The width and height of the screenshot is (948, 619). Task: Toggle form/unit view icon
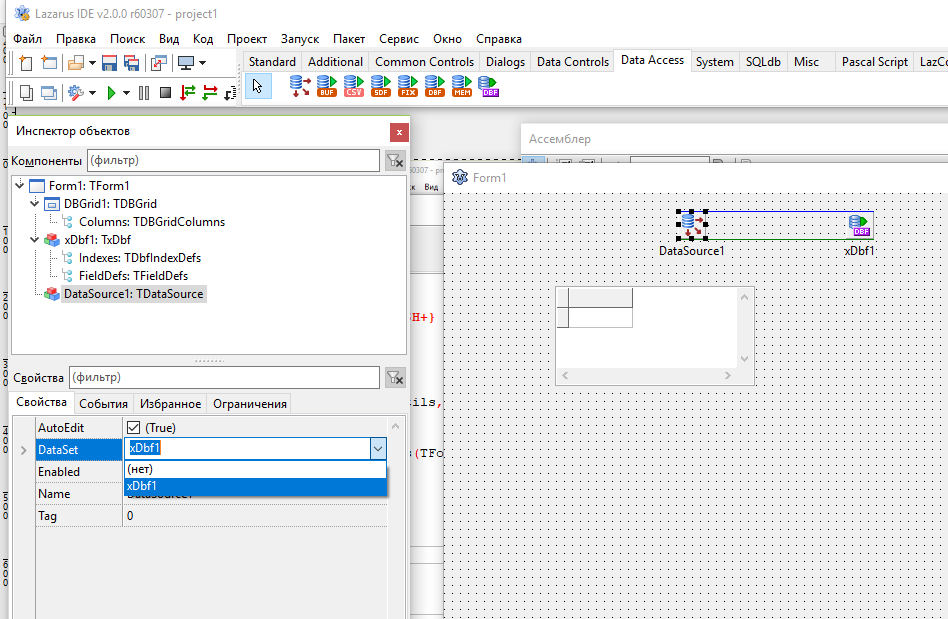(159, 63)
